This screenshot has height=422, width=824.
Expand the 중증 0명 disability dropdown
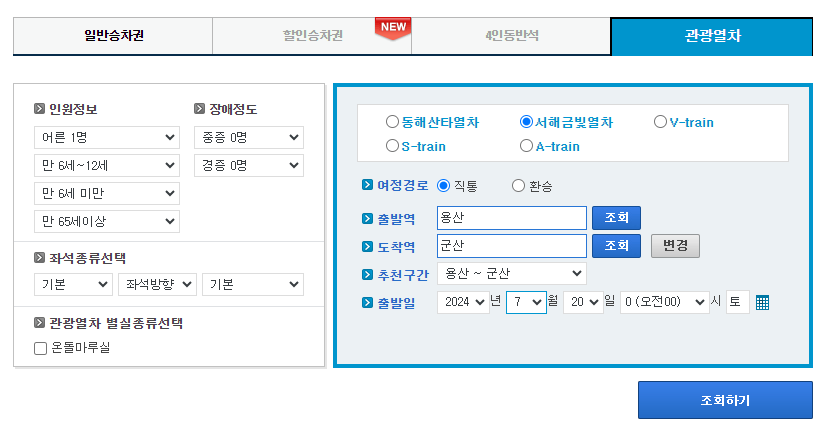[249, 137]
